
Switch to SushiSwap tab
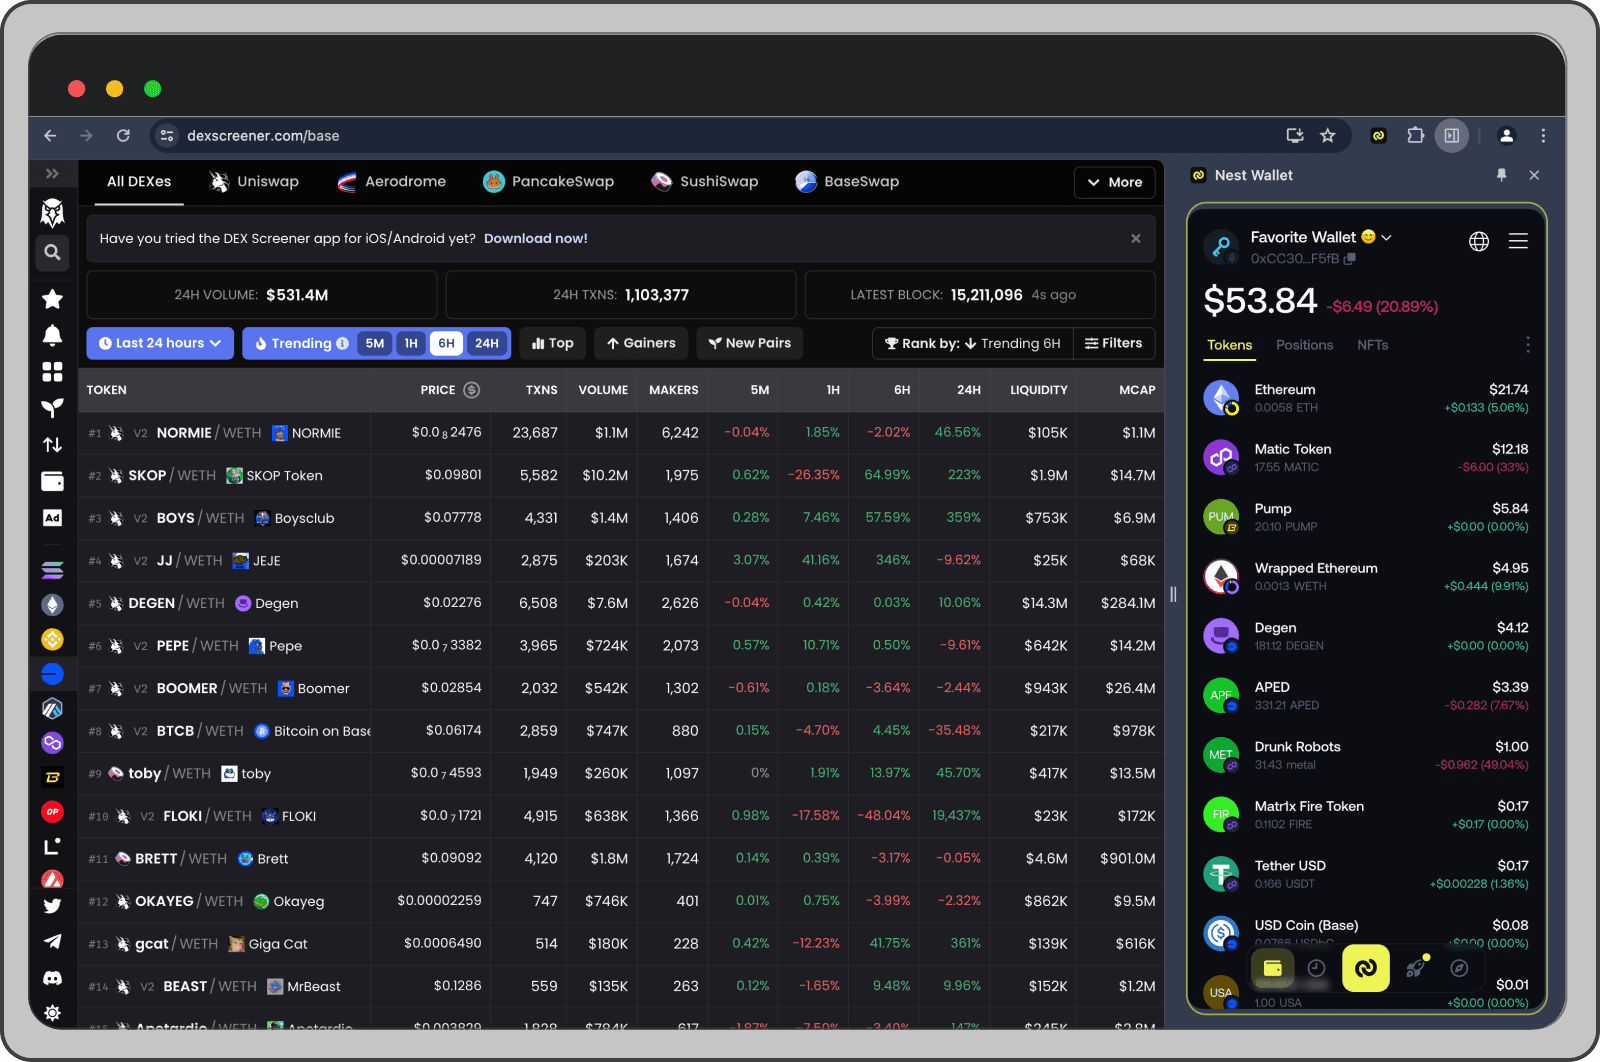[704, 182]
